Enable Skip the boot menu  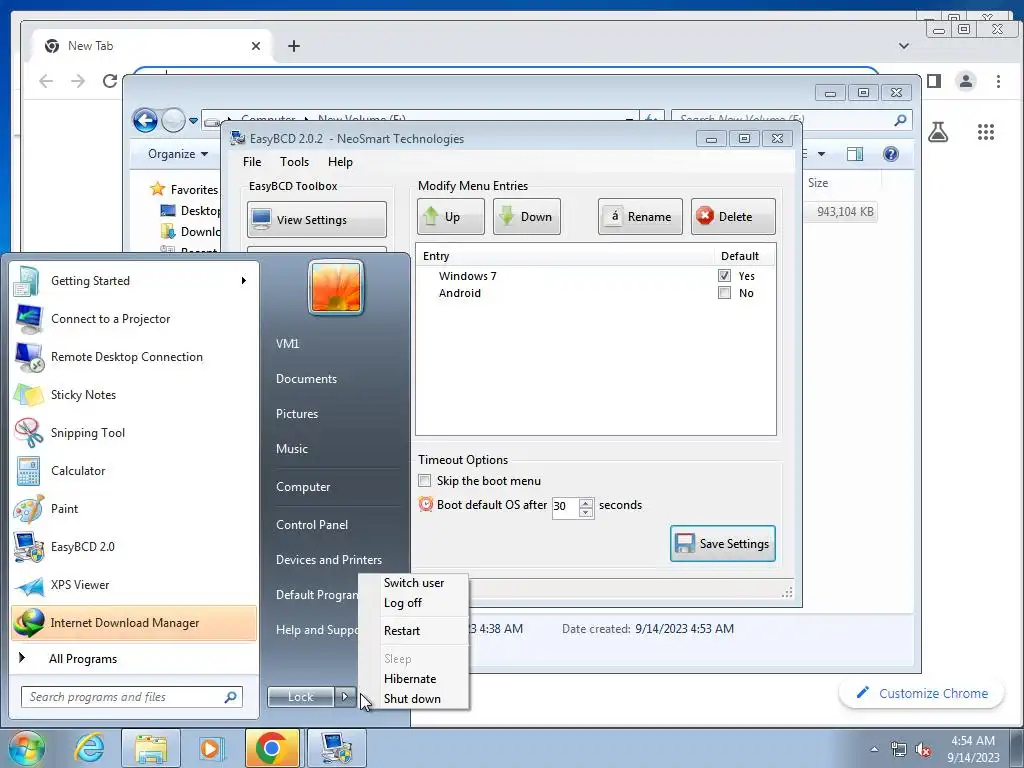424,481
